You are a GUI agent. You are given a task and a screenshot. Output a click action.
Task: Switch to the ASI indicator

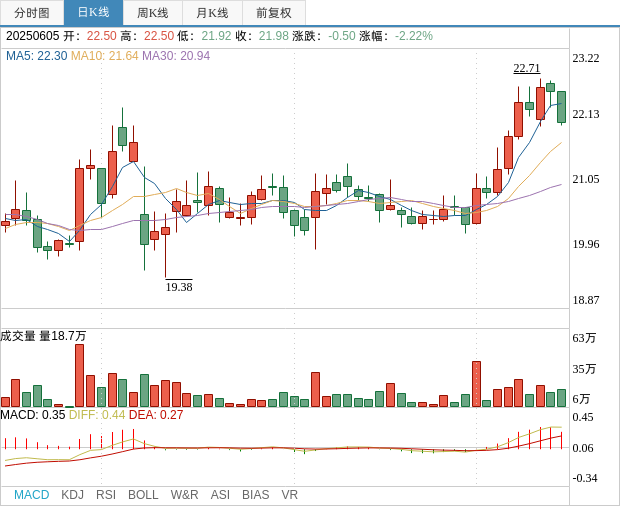point(220,495)
